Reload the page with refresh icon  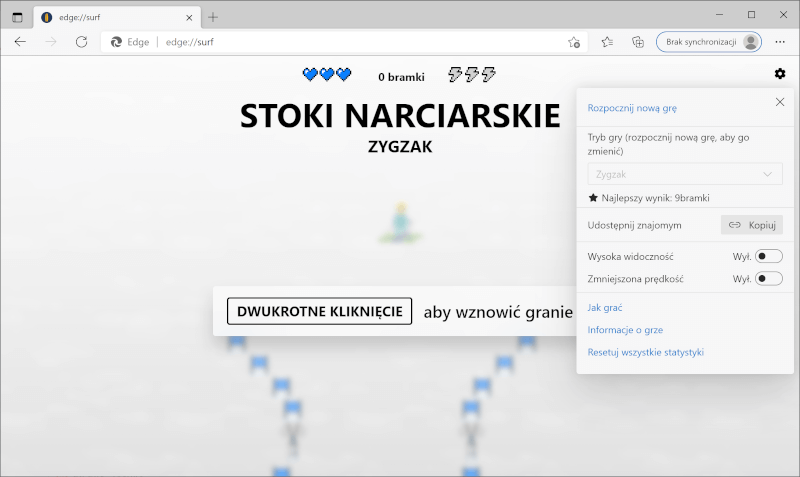[82, 42]
